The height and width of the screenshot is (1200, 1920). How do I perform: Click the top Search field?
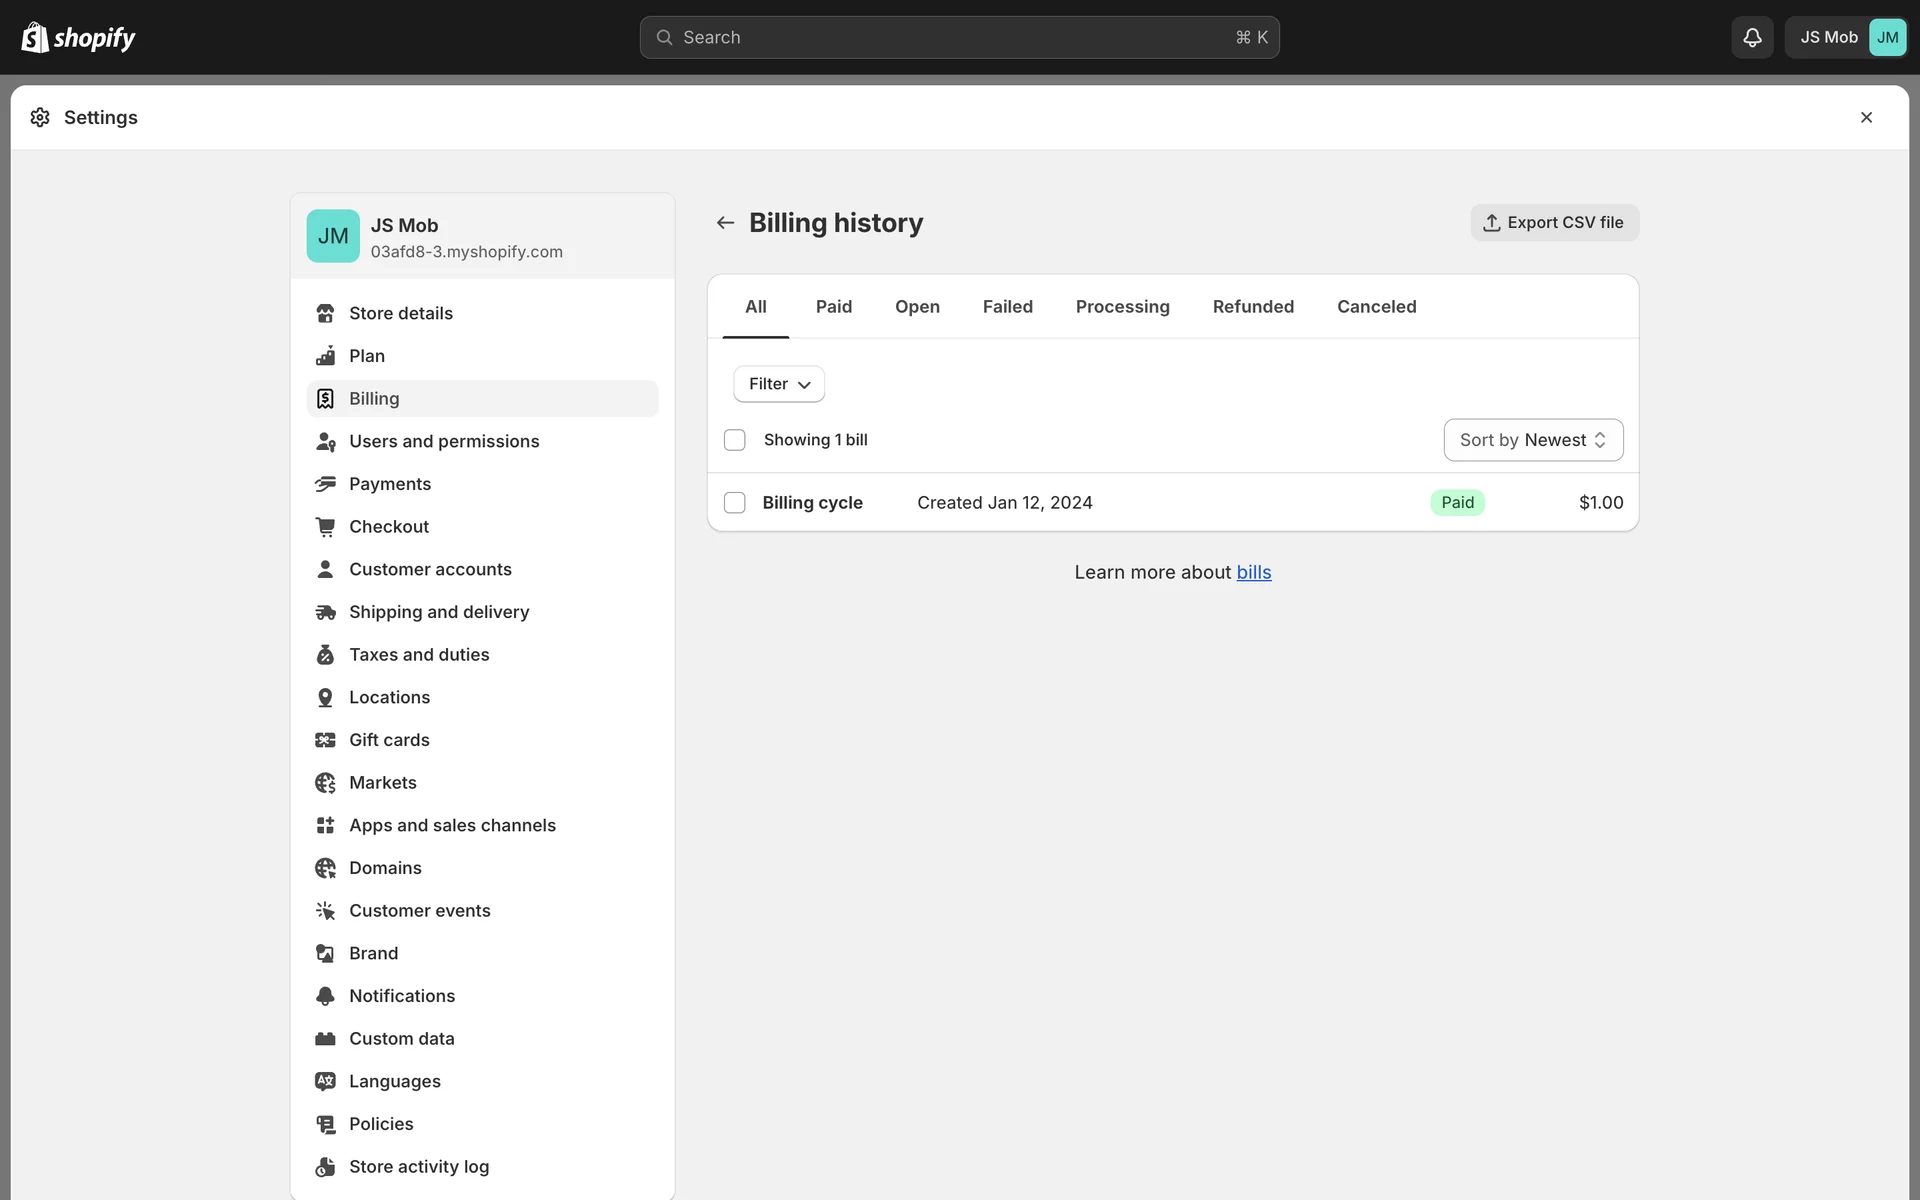pos(959,37)
